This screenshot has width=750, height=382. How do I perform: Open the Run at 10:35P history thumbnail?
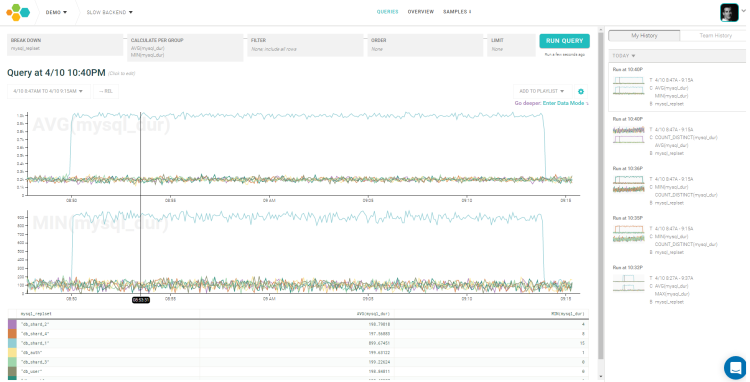(x=629, y=234)
